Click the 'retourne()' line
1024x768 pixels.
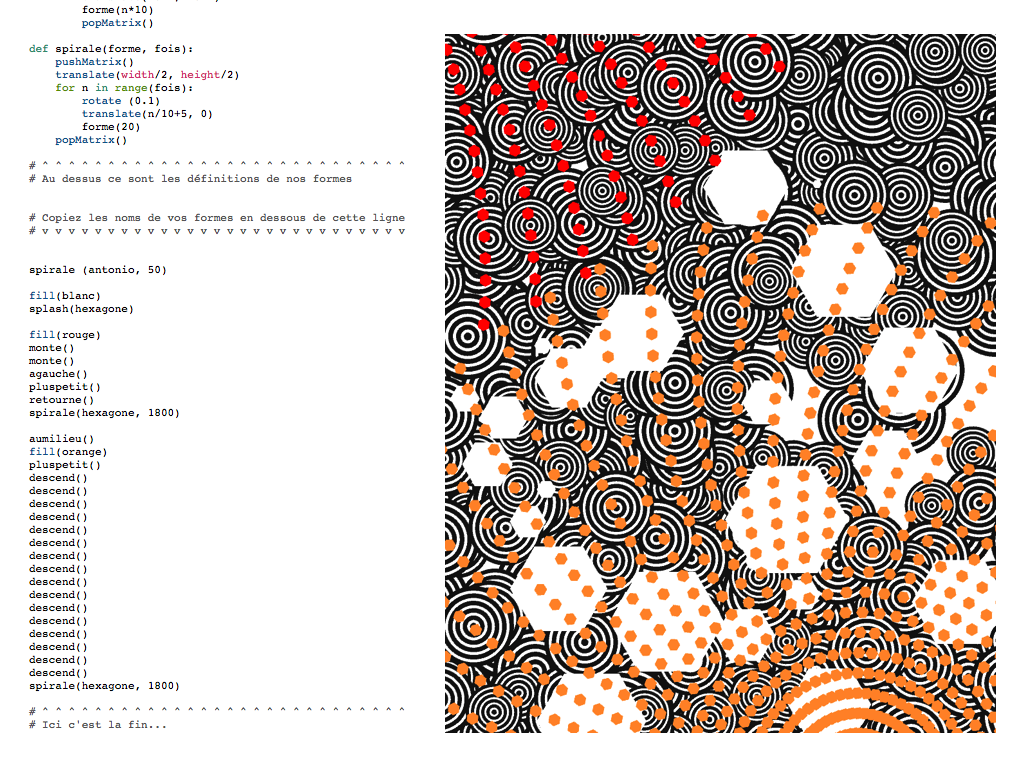point(61,400)
